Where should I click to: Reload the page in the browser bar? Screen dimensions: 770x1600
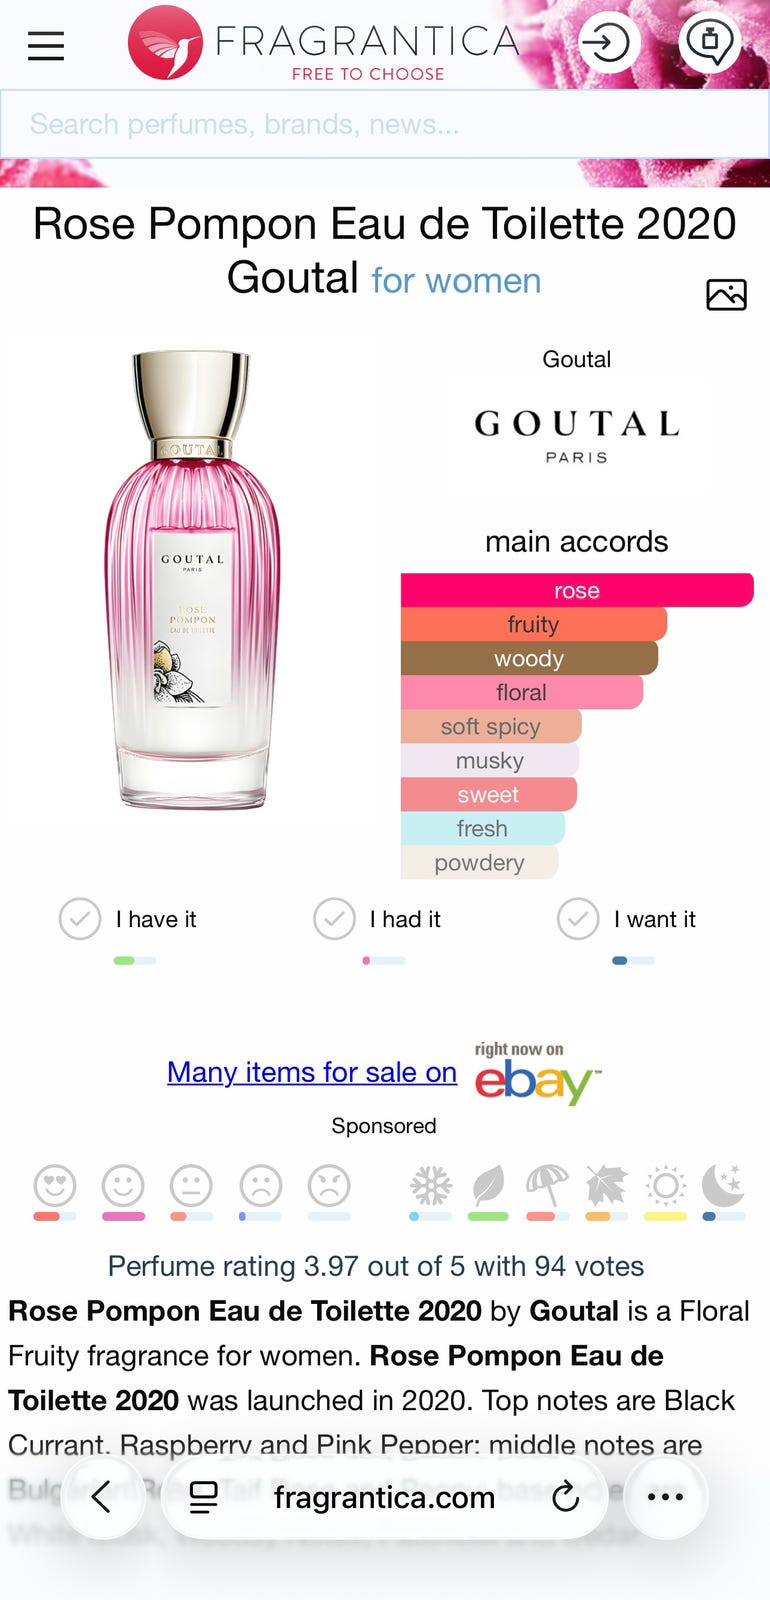(x=565, y=1497)
